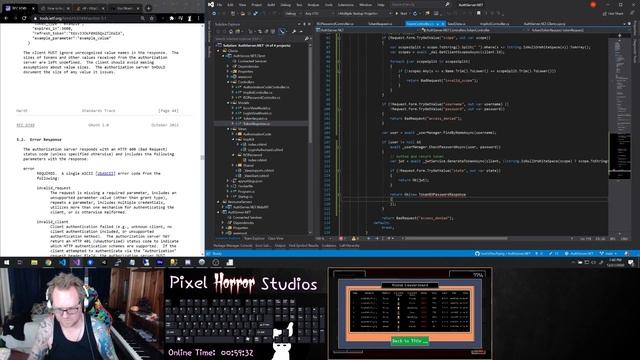640x360 pixels.
Task: Expand the AuthorizationCode views folder
Action: pyautogui.click(x=233, y=134)
